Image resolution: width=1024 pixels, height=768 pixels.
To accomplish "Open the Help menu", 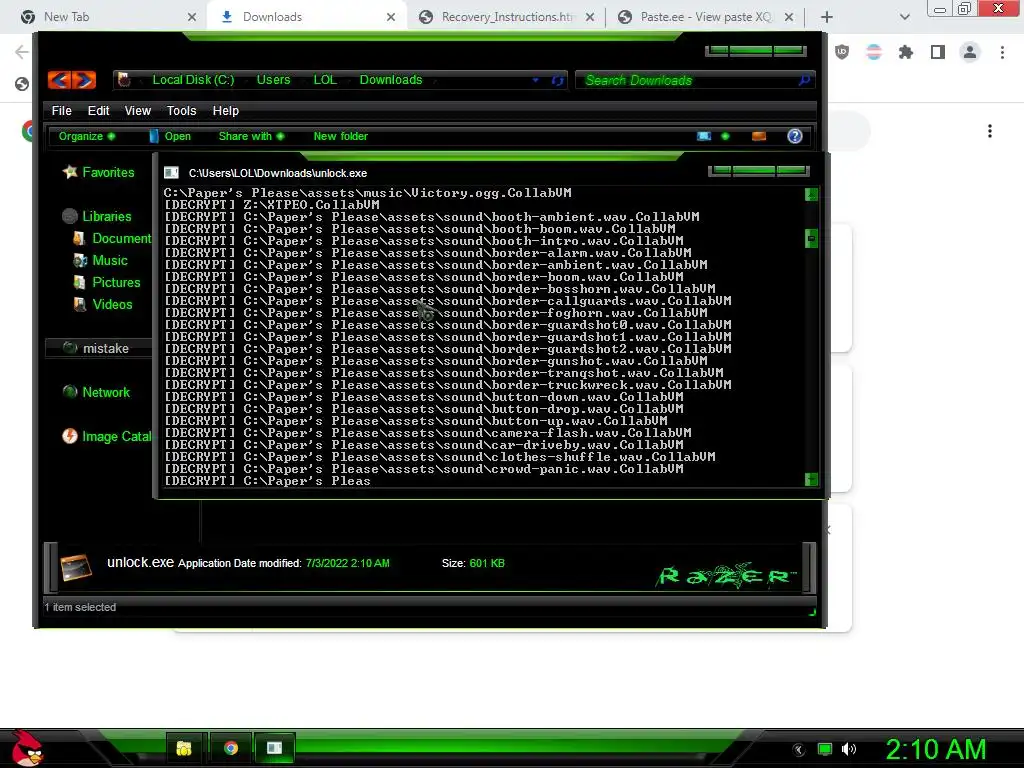I will tap(225, 110).
